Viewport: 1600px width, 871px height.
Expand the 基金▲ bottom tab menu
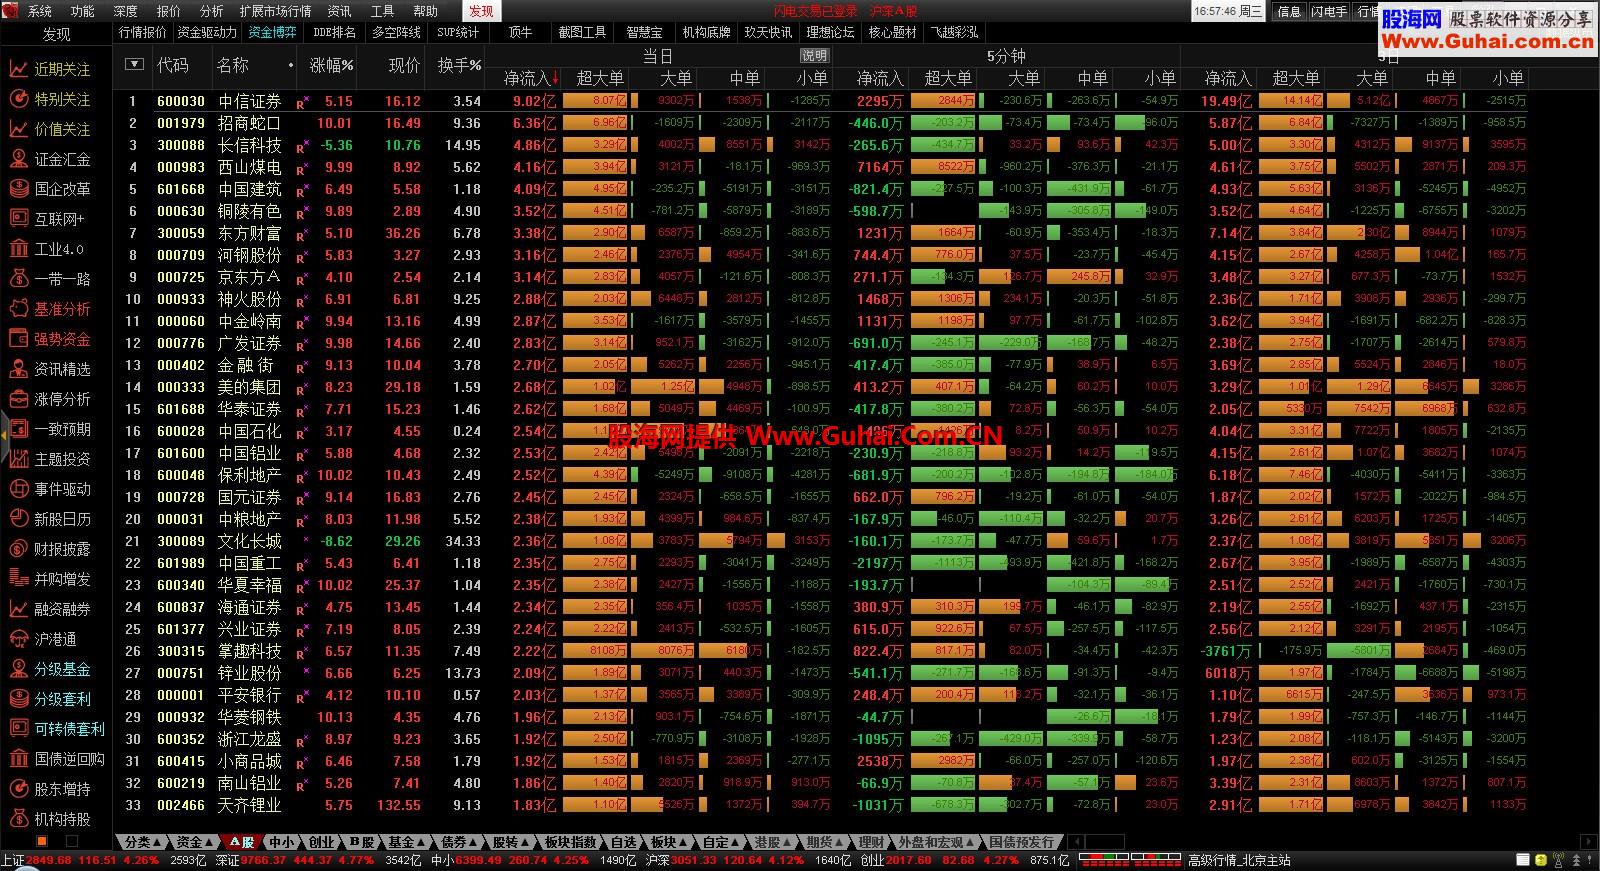coord(406,843)
